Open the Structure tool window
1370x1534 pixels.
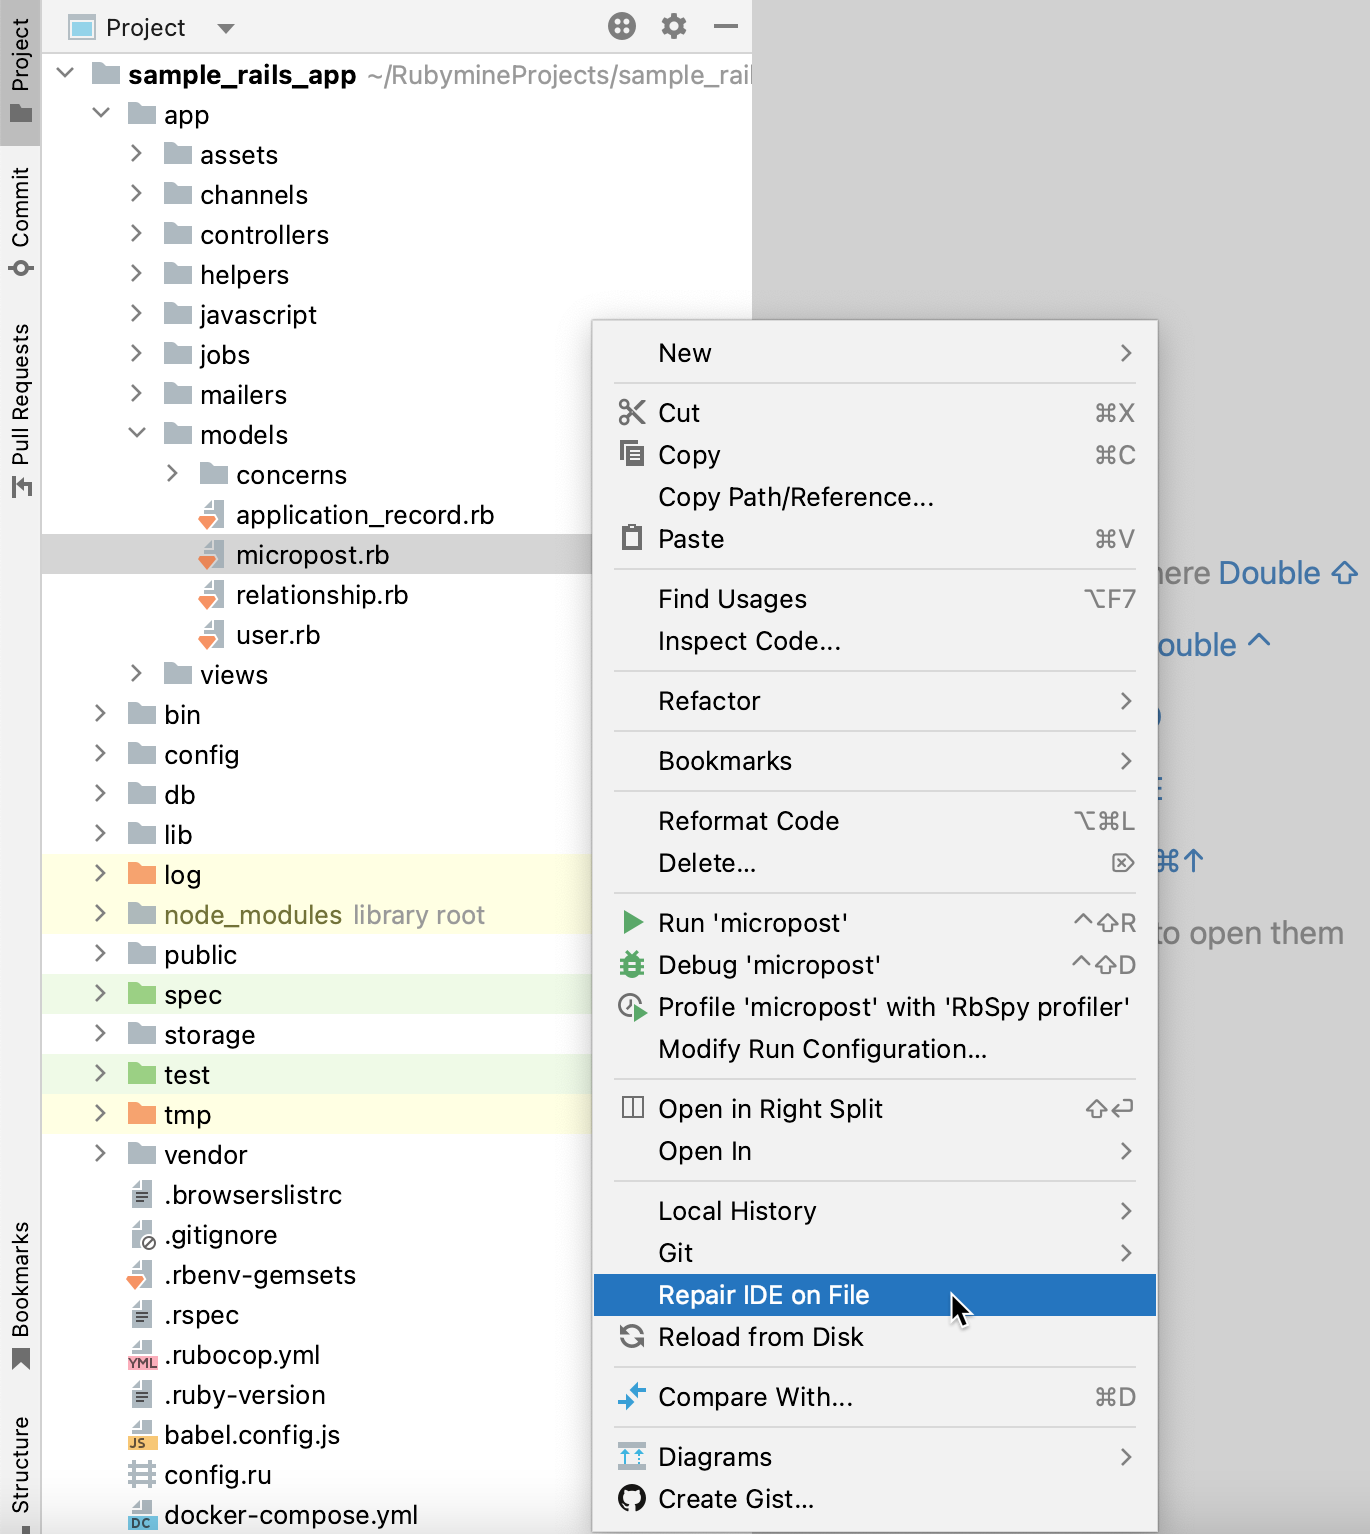pyautogui.click(x=21, y=1466)
